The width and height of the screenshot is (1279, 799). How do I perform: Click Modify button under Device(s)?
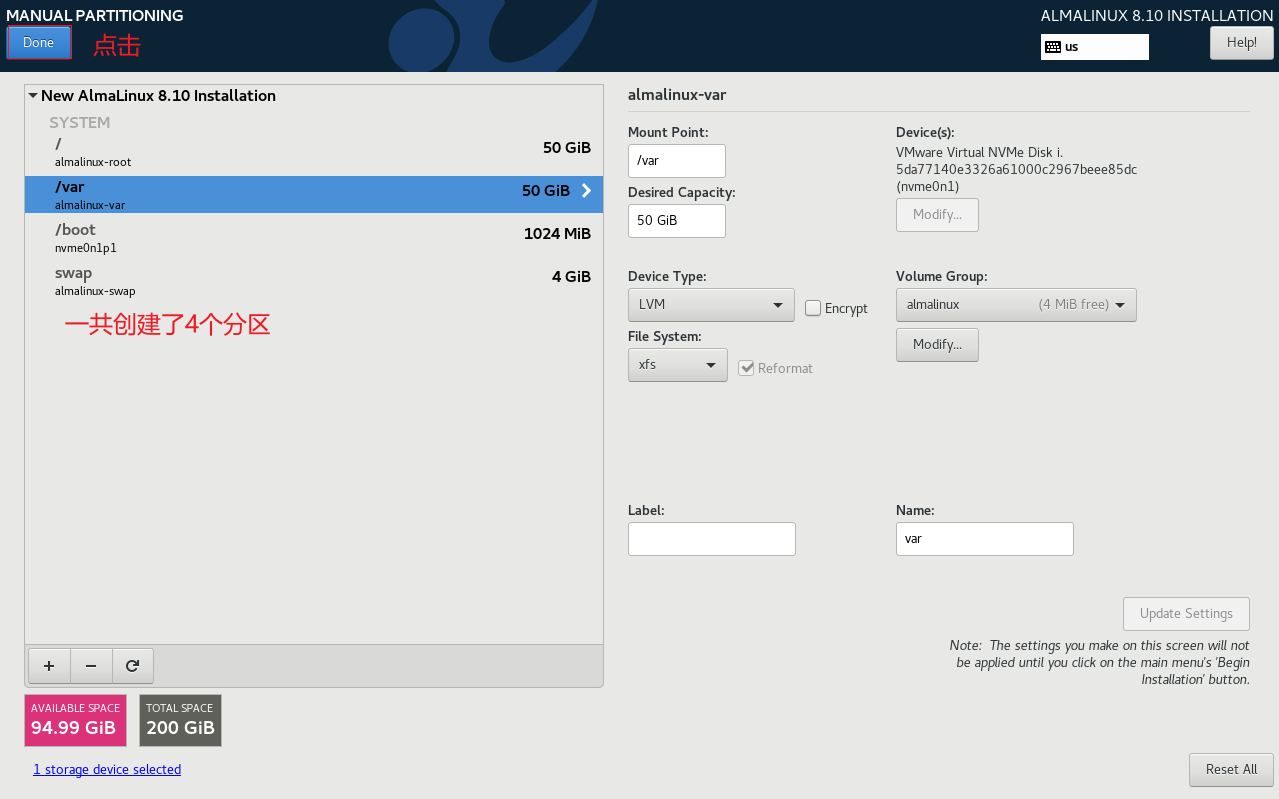point(937,215)
